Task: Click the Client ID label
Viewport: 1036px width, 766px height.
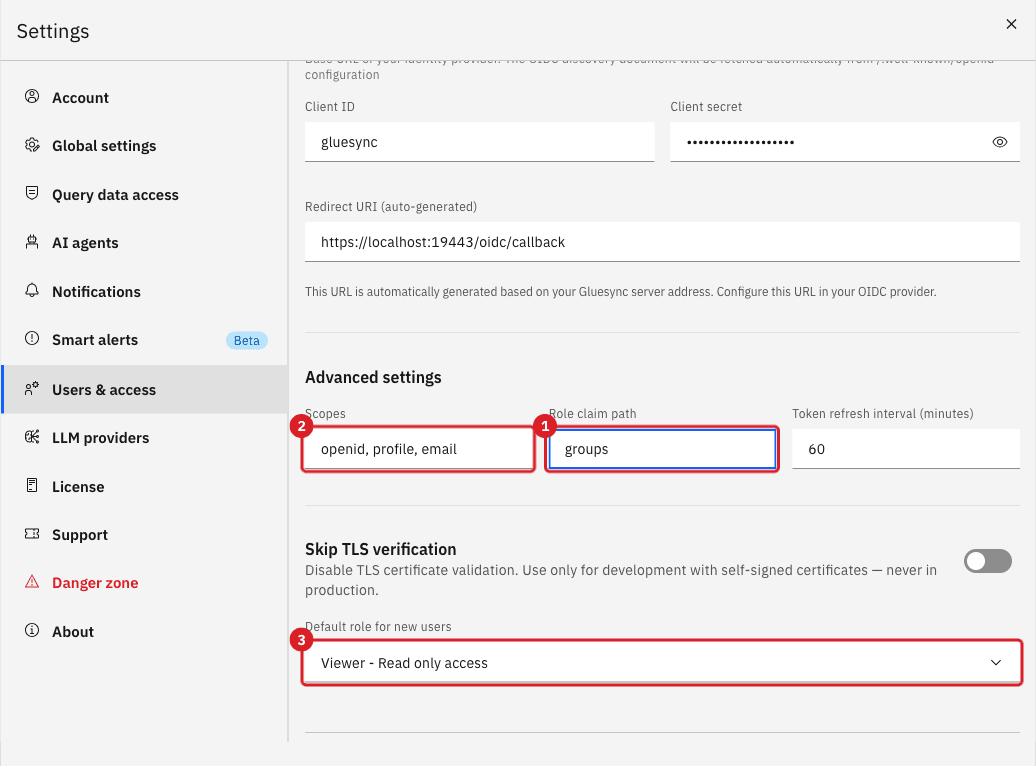Action: (330, 106)
